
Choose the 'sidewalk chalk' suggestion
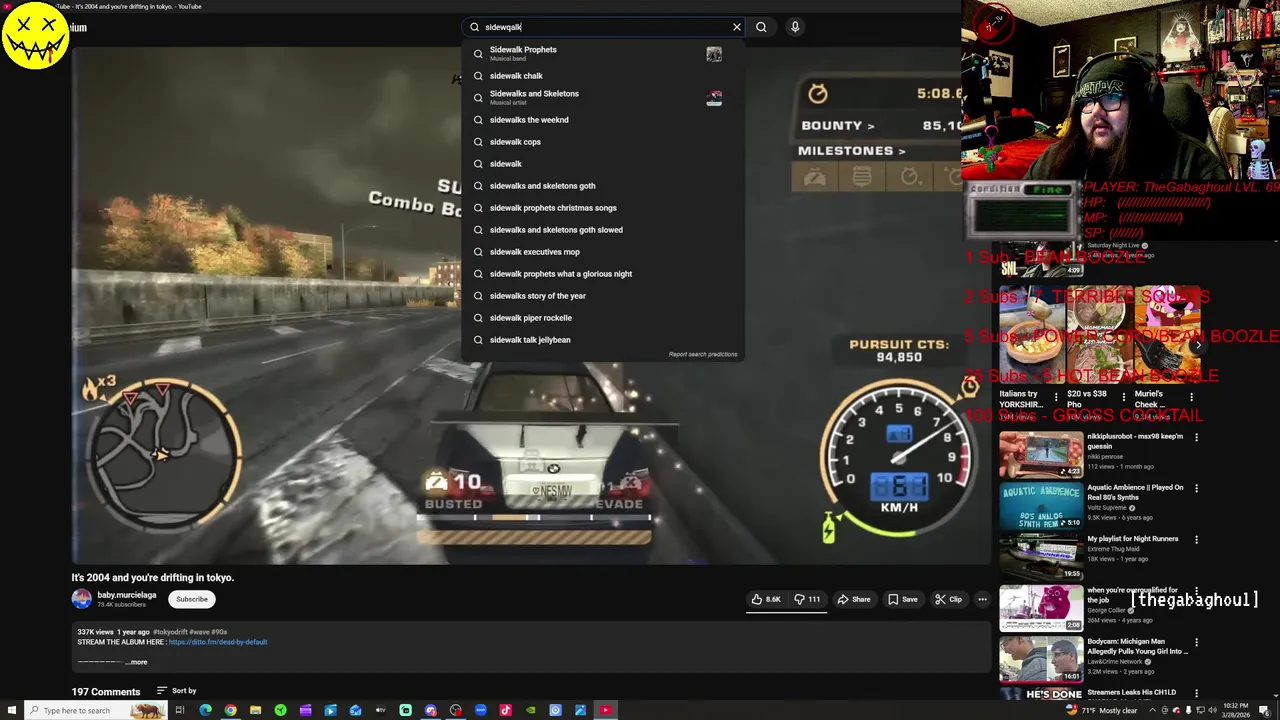click(x=602, y=76)
